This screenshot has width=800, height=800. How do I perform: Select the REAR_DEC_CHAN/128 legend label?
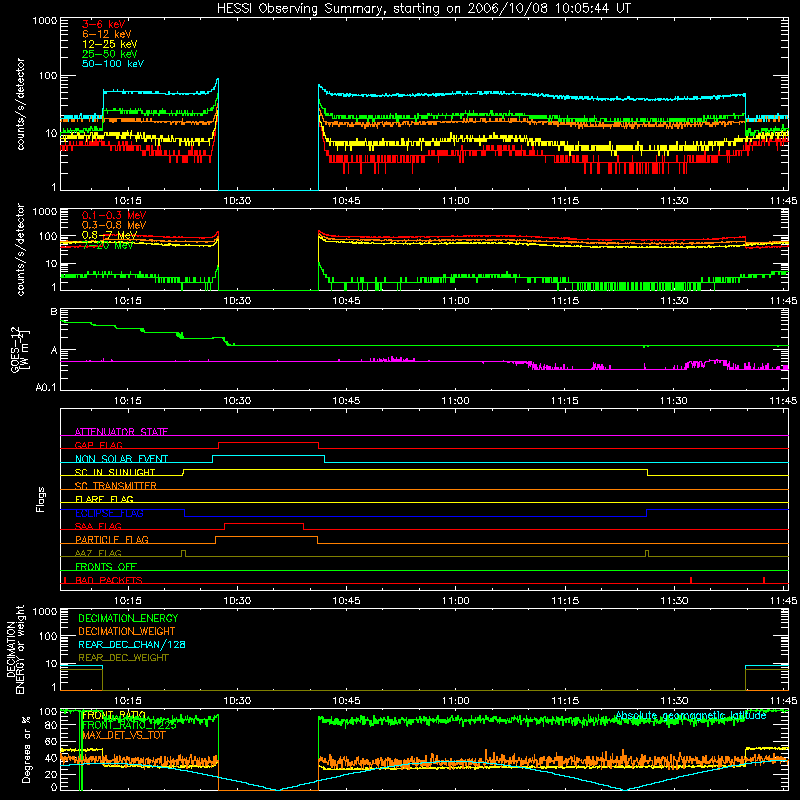(132, 644)
